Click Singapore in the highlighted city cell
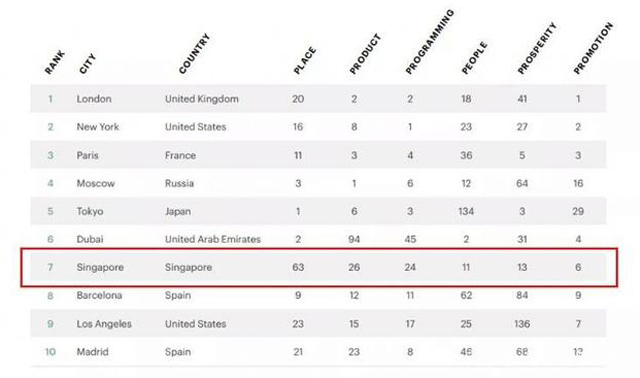This screenshot has width=640, height=378. 100,267
